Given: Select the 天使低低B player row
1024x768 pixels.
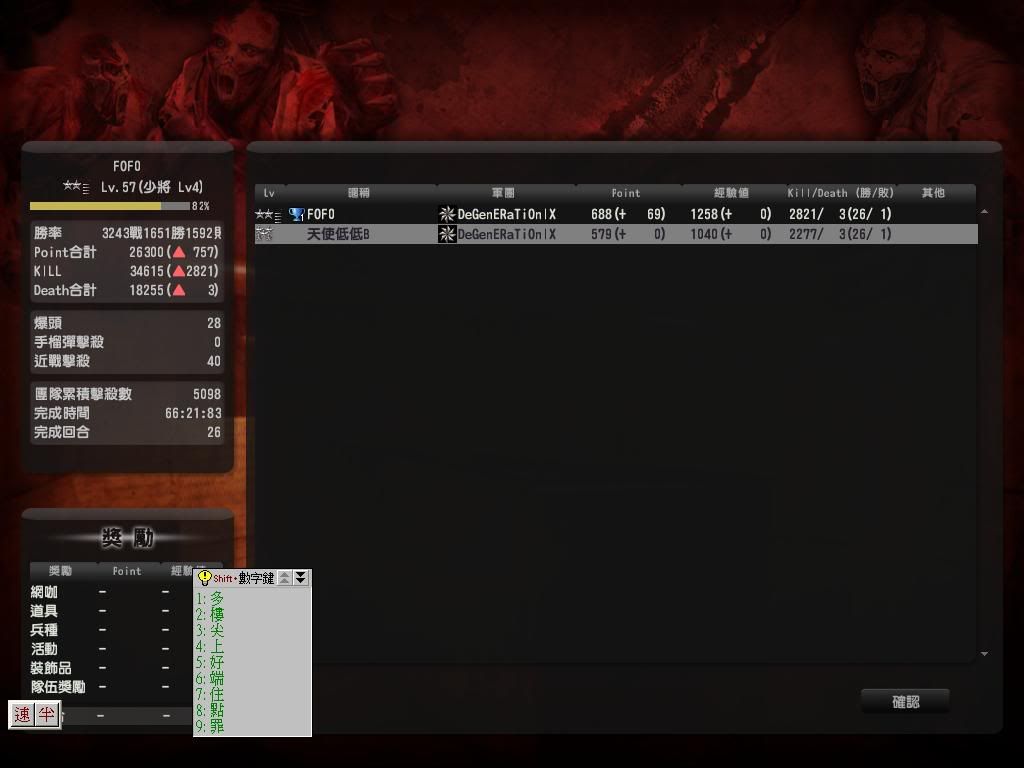Looking at the screenshot, I should (x=615, y=234).
